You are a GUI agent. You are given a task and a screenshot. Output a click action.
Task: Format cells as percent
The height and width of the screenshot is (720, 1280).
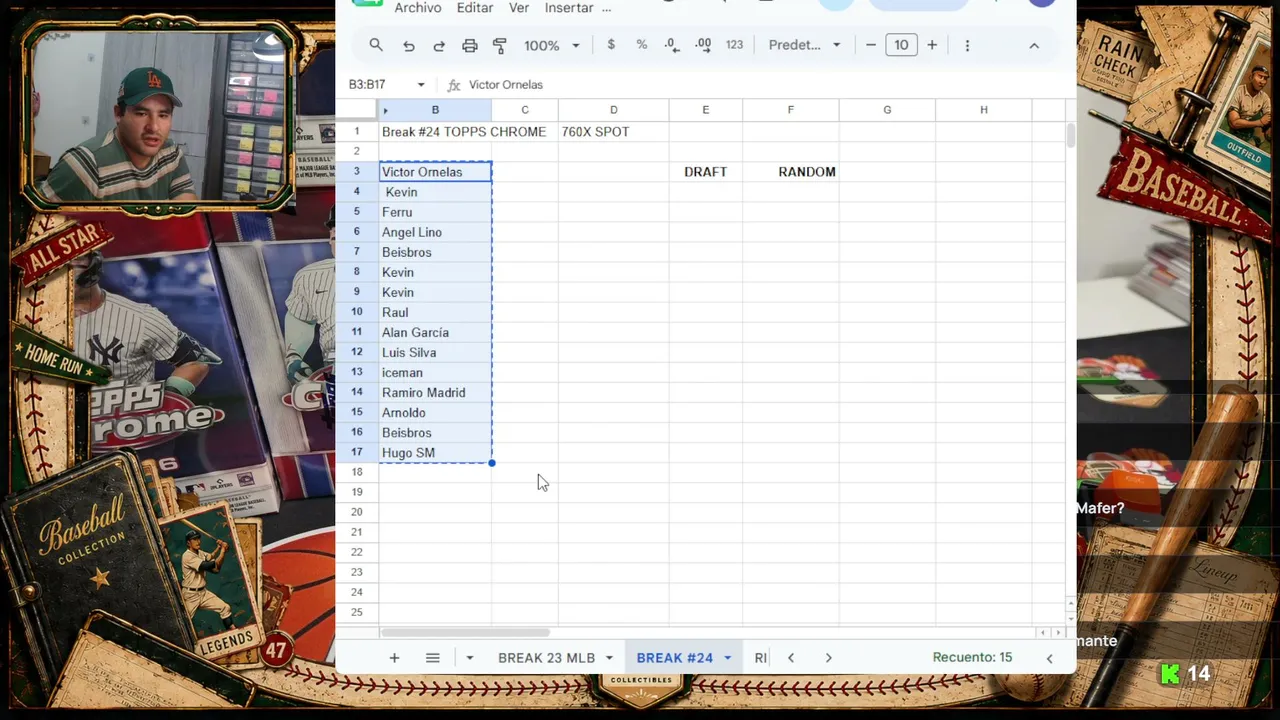642,45
